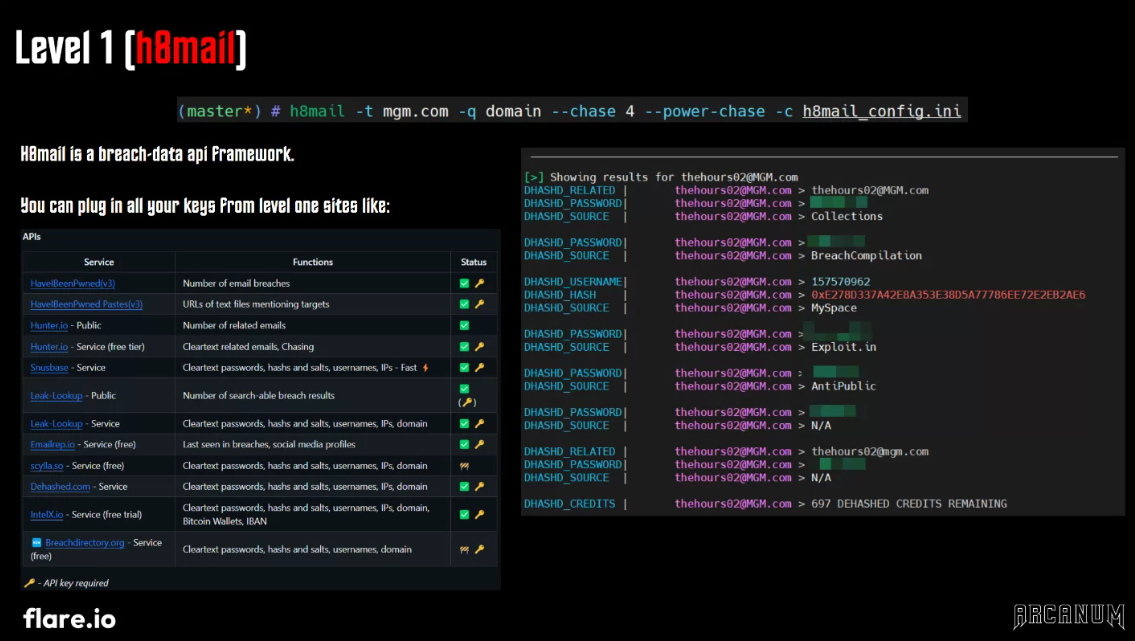The image size is (1135, 641).
Task: Click the 'Status' column header
Action: click(x=473, y=262)
